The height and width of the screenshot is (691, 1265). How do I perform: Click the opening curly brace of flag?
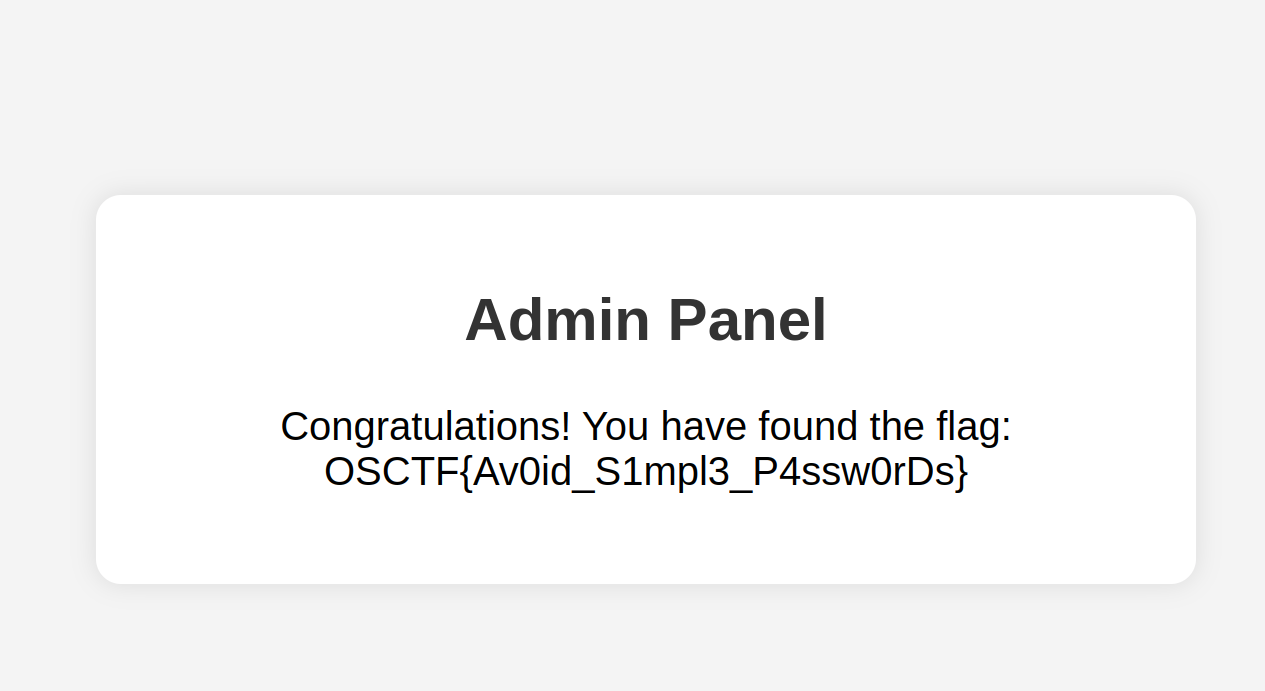pyautogui.click(x=465, y=473)
